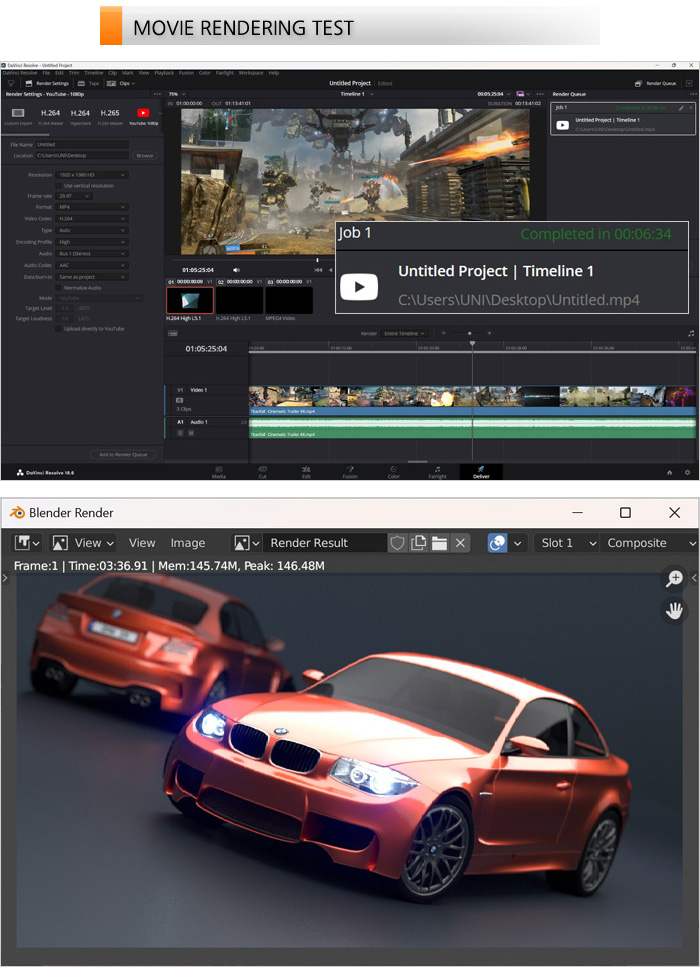Open the Blender editor type selector
This screenshot has width=700, height=971.
click(27, 543)
